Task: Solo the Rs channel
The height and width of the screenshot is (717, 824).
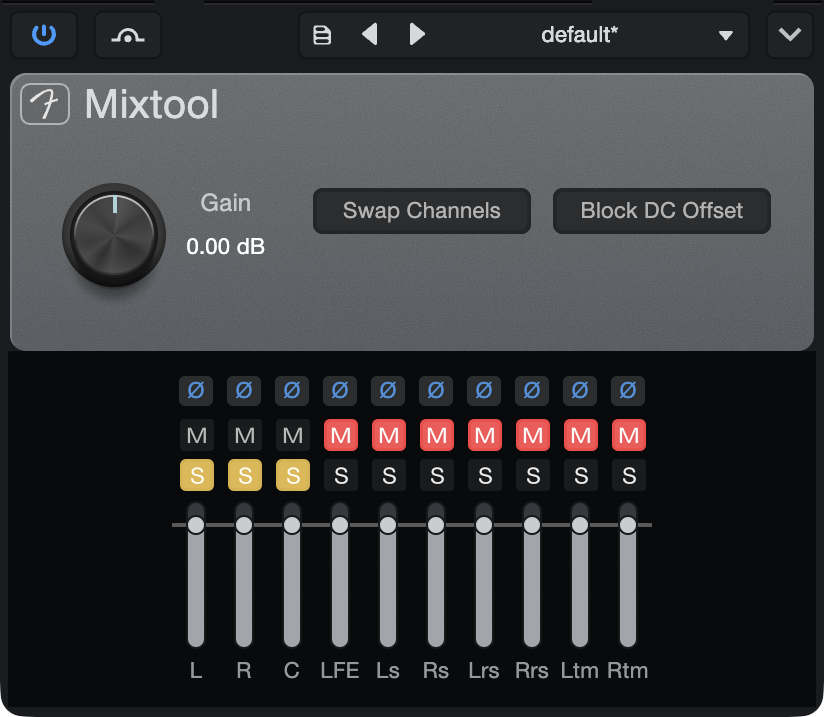Action: tap(437, 475)
